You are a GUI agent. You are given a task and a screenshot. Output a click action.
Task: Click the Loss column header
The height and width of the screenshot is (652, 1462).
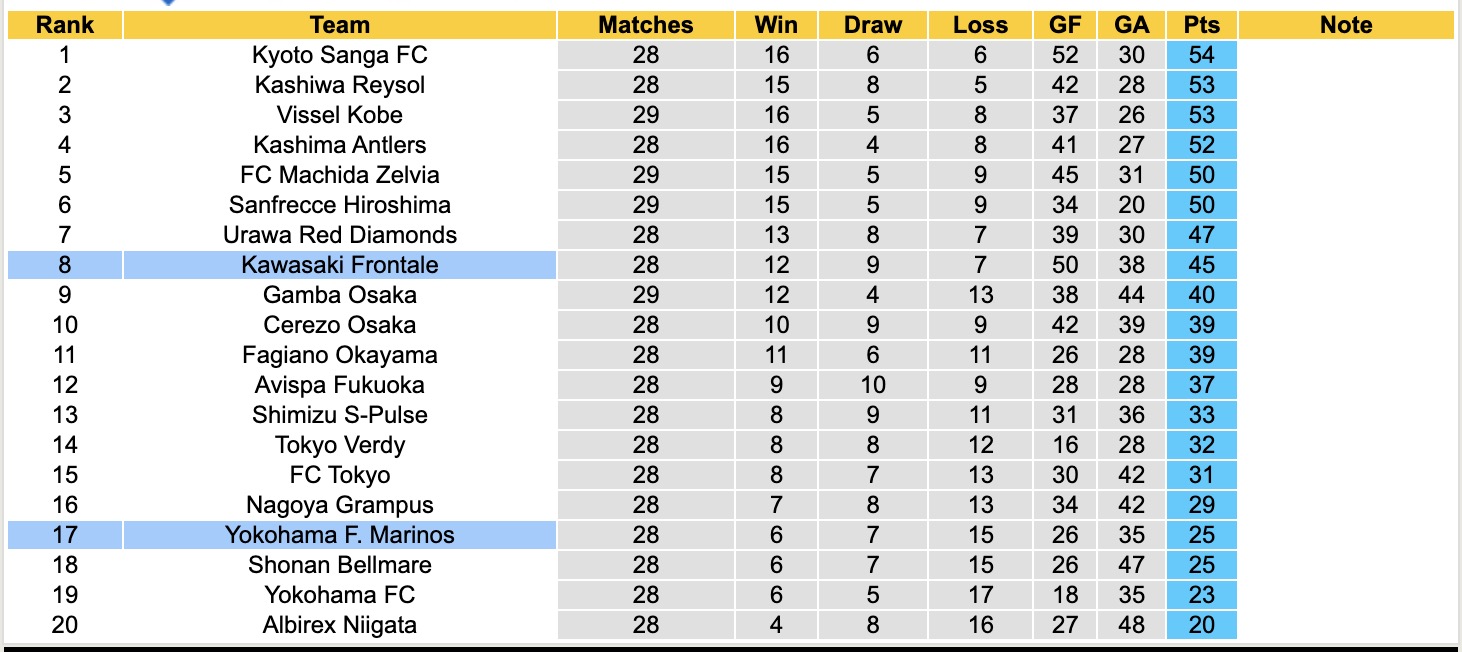pyautogui.click(x=980, y=25)
